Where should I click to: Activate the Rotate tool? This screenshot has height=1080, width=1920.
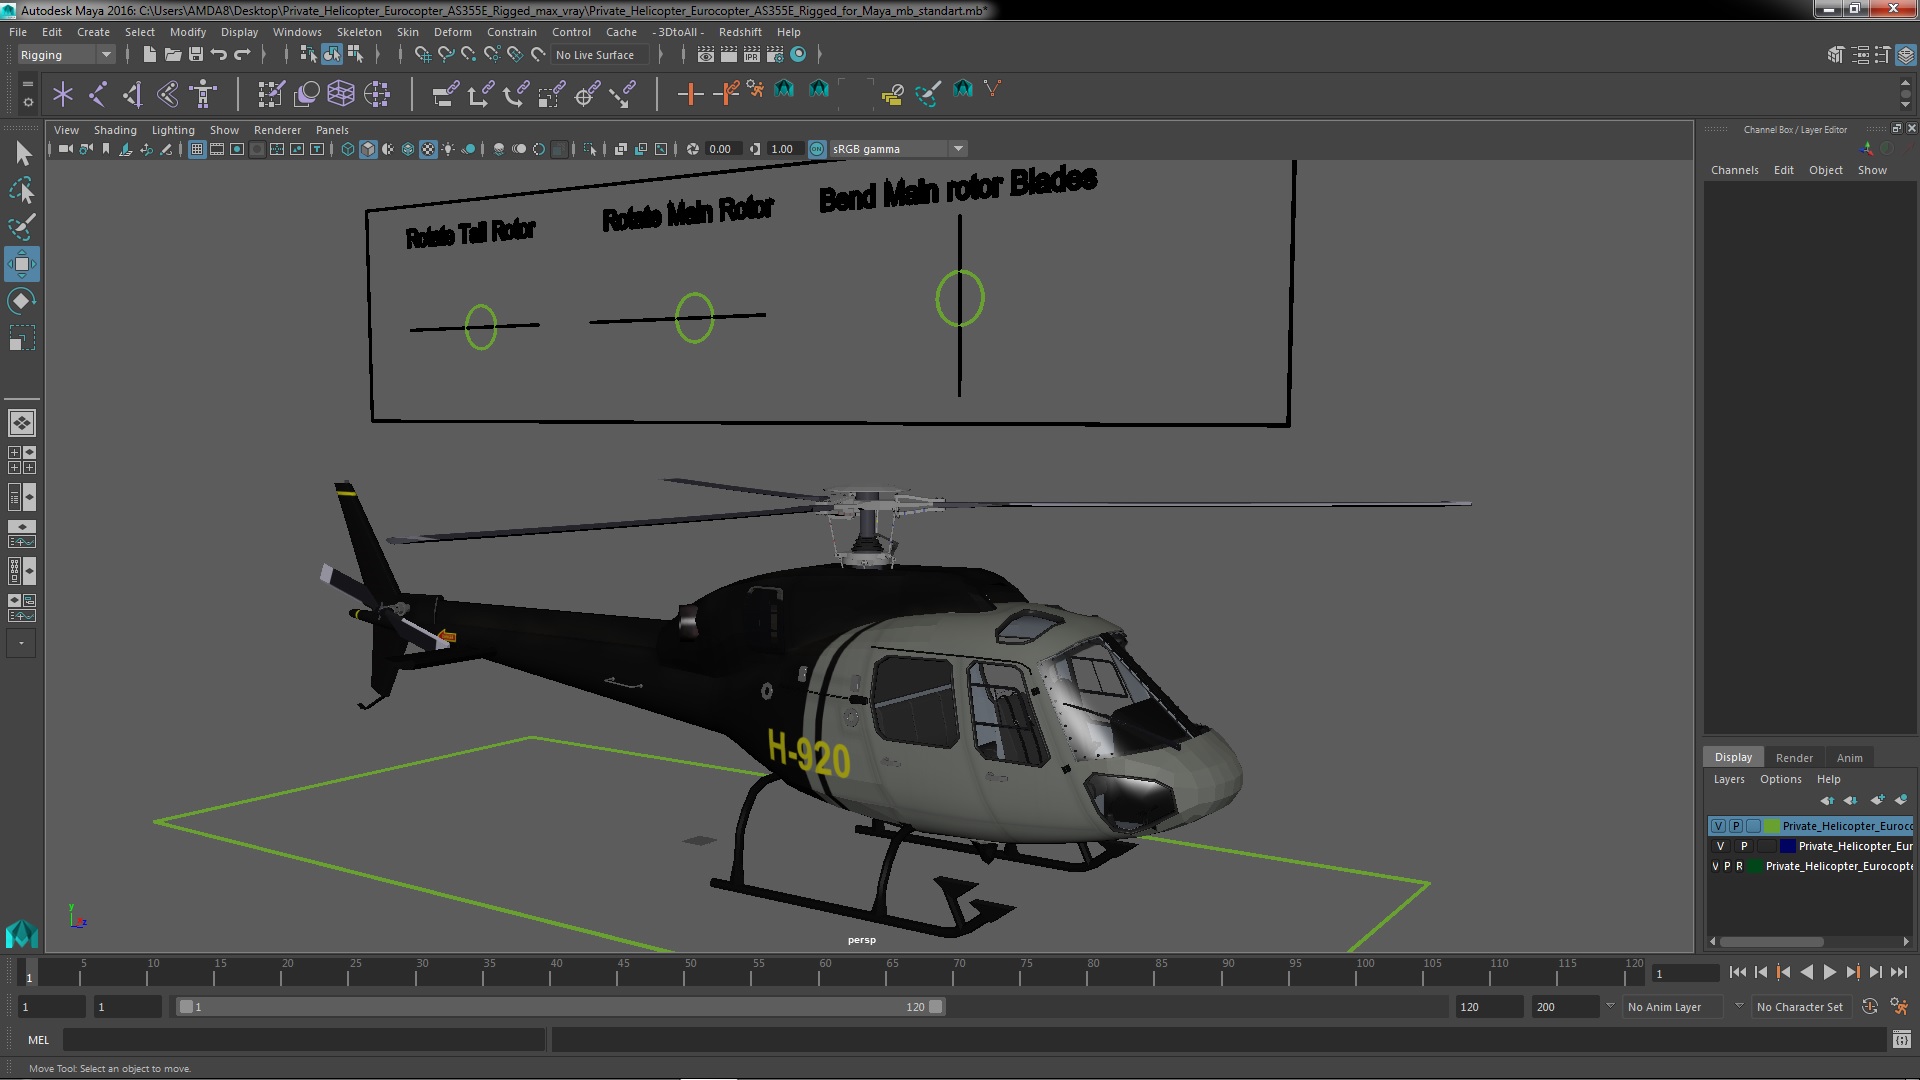(21, 301)
